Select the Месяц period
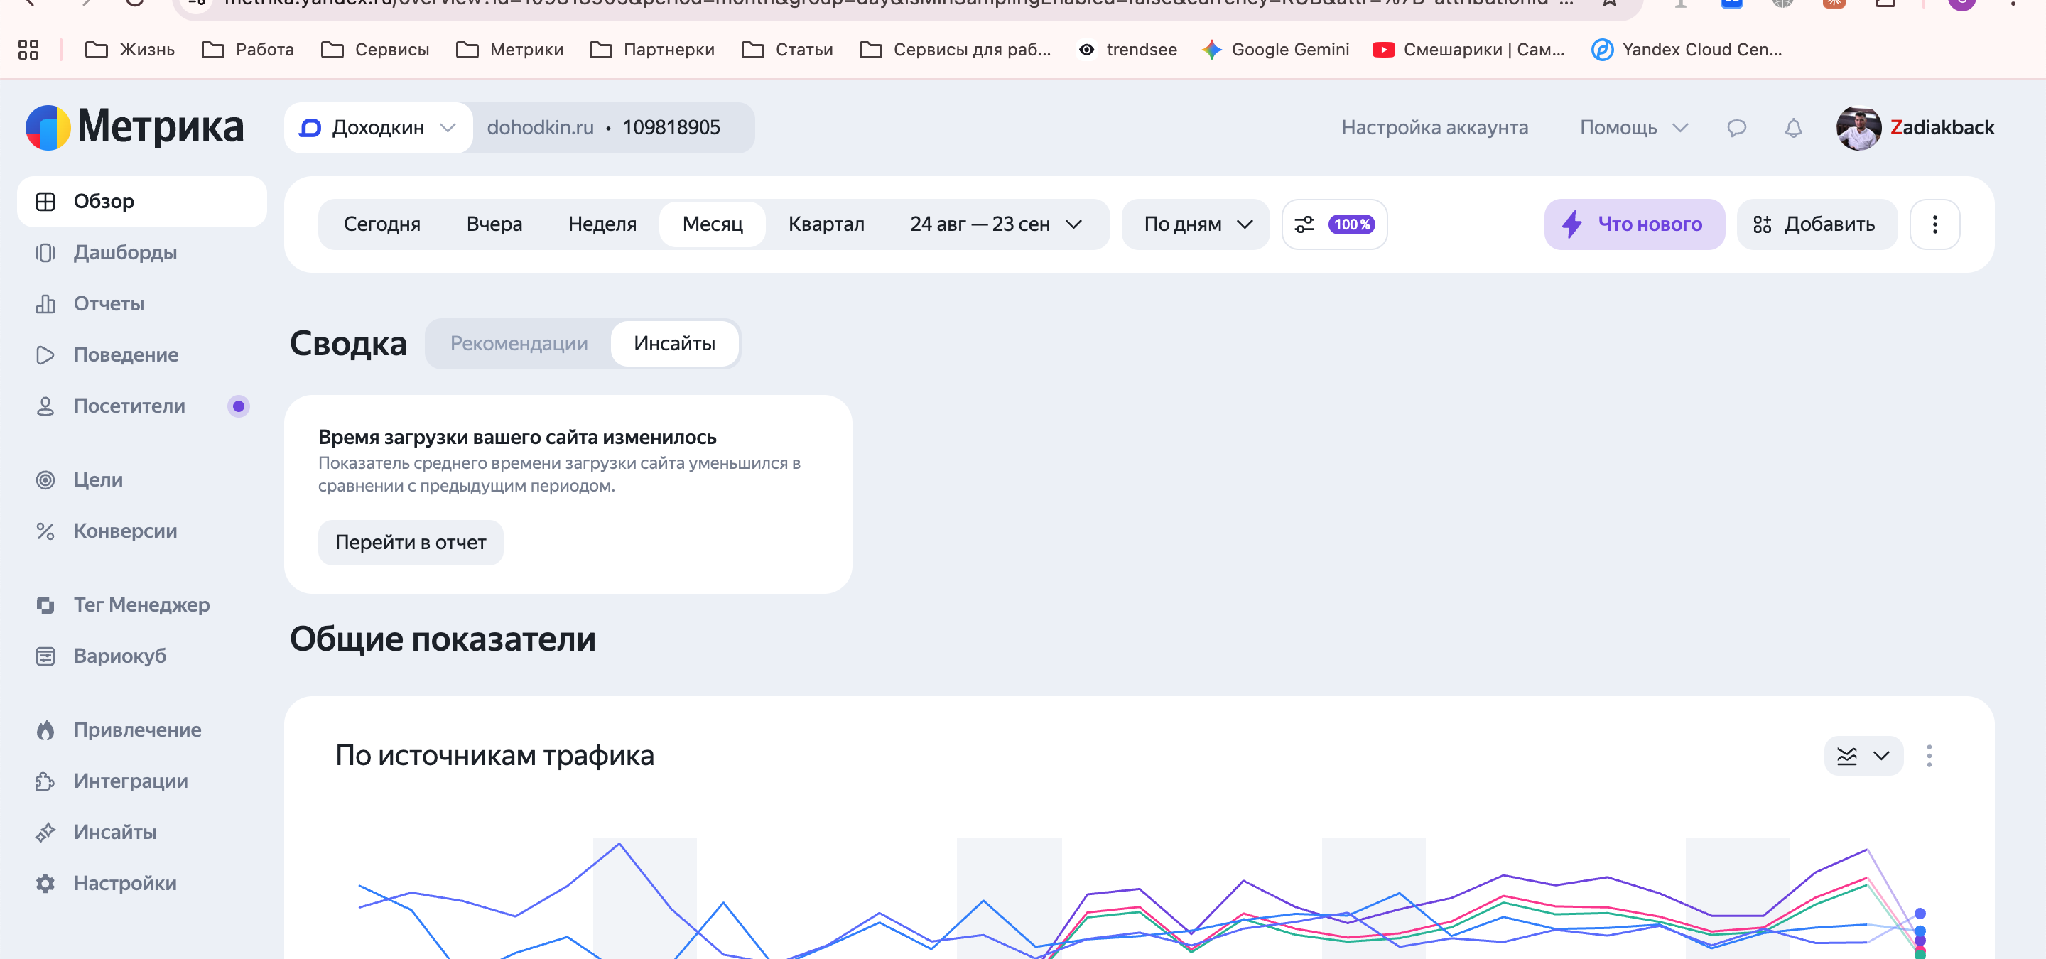This screenshot has height=959, width=2046. tap(712, 224)
